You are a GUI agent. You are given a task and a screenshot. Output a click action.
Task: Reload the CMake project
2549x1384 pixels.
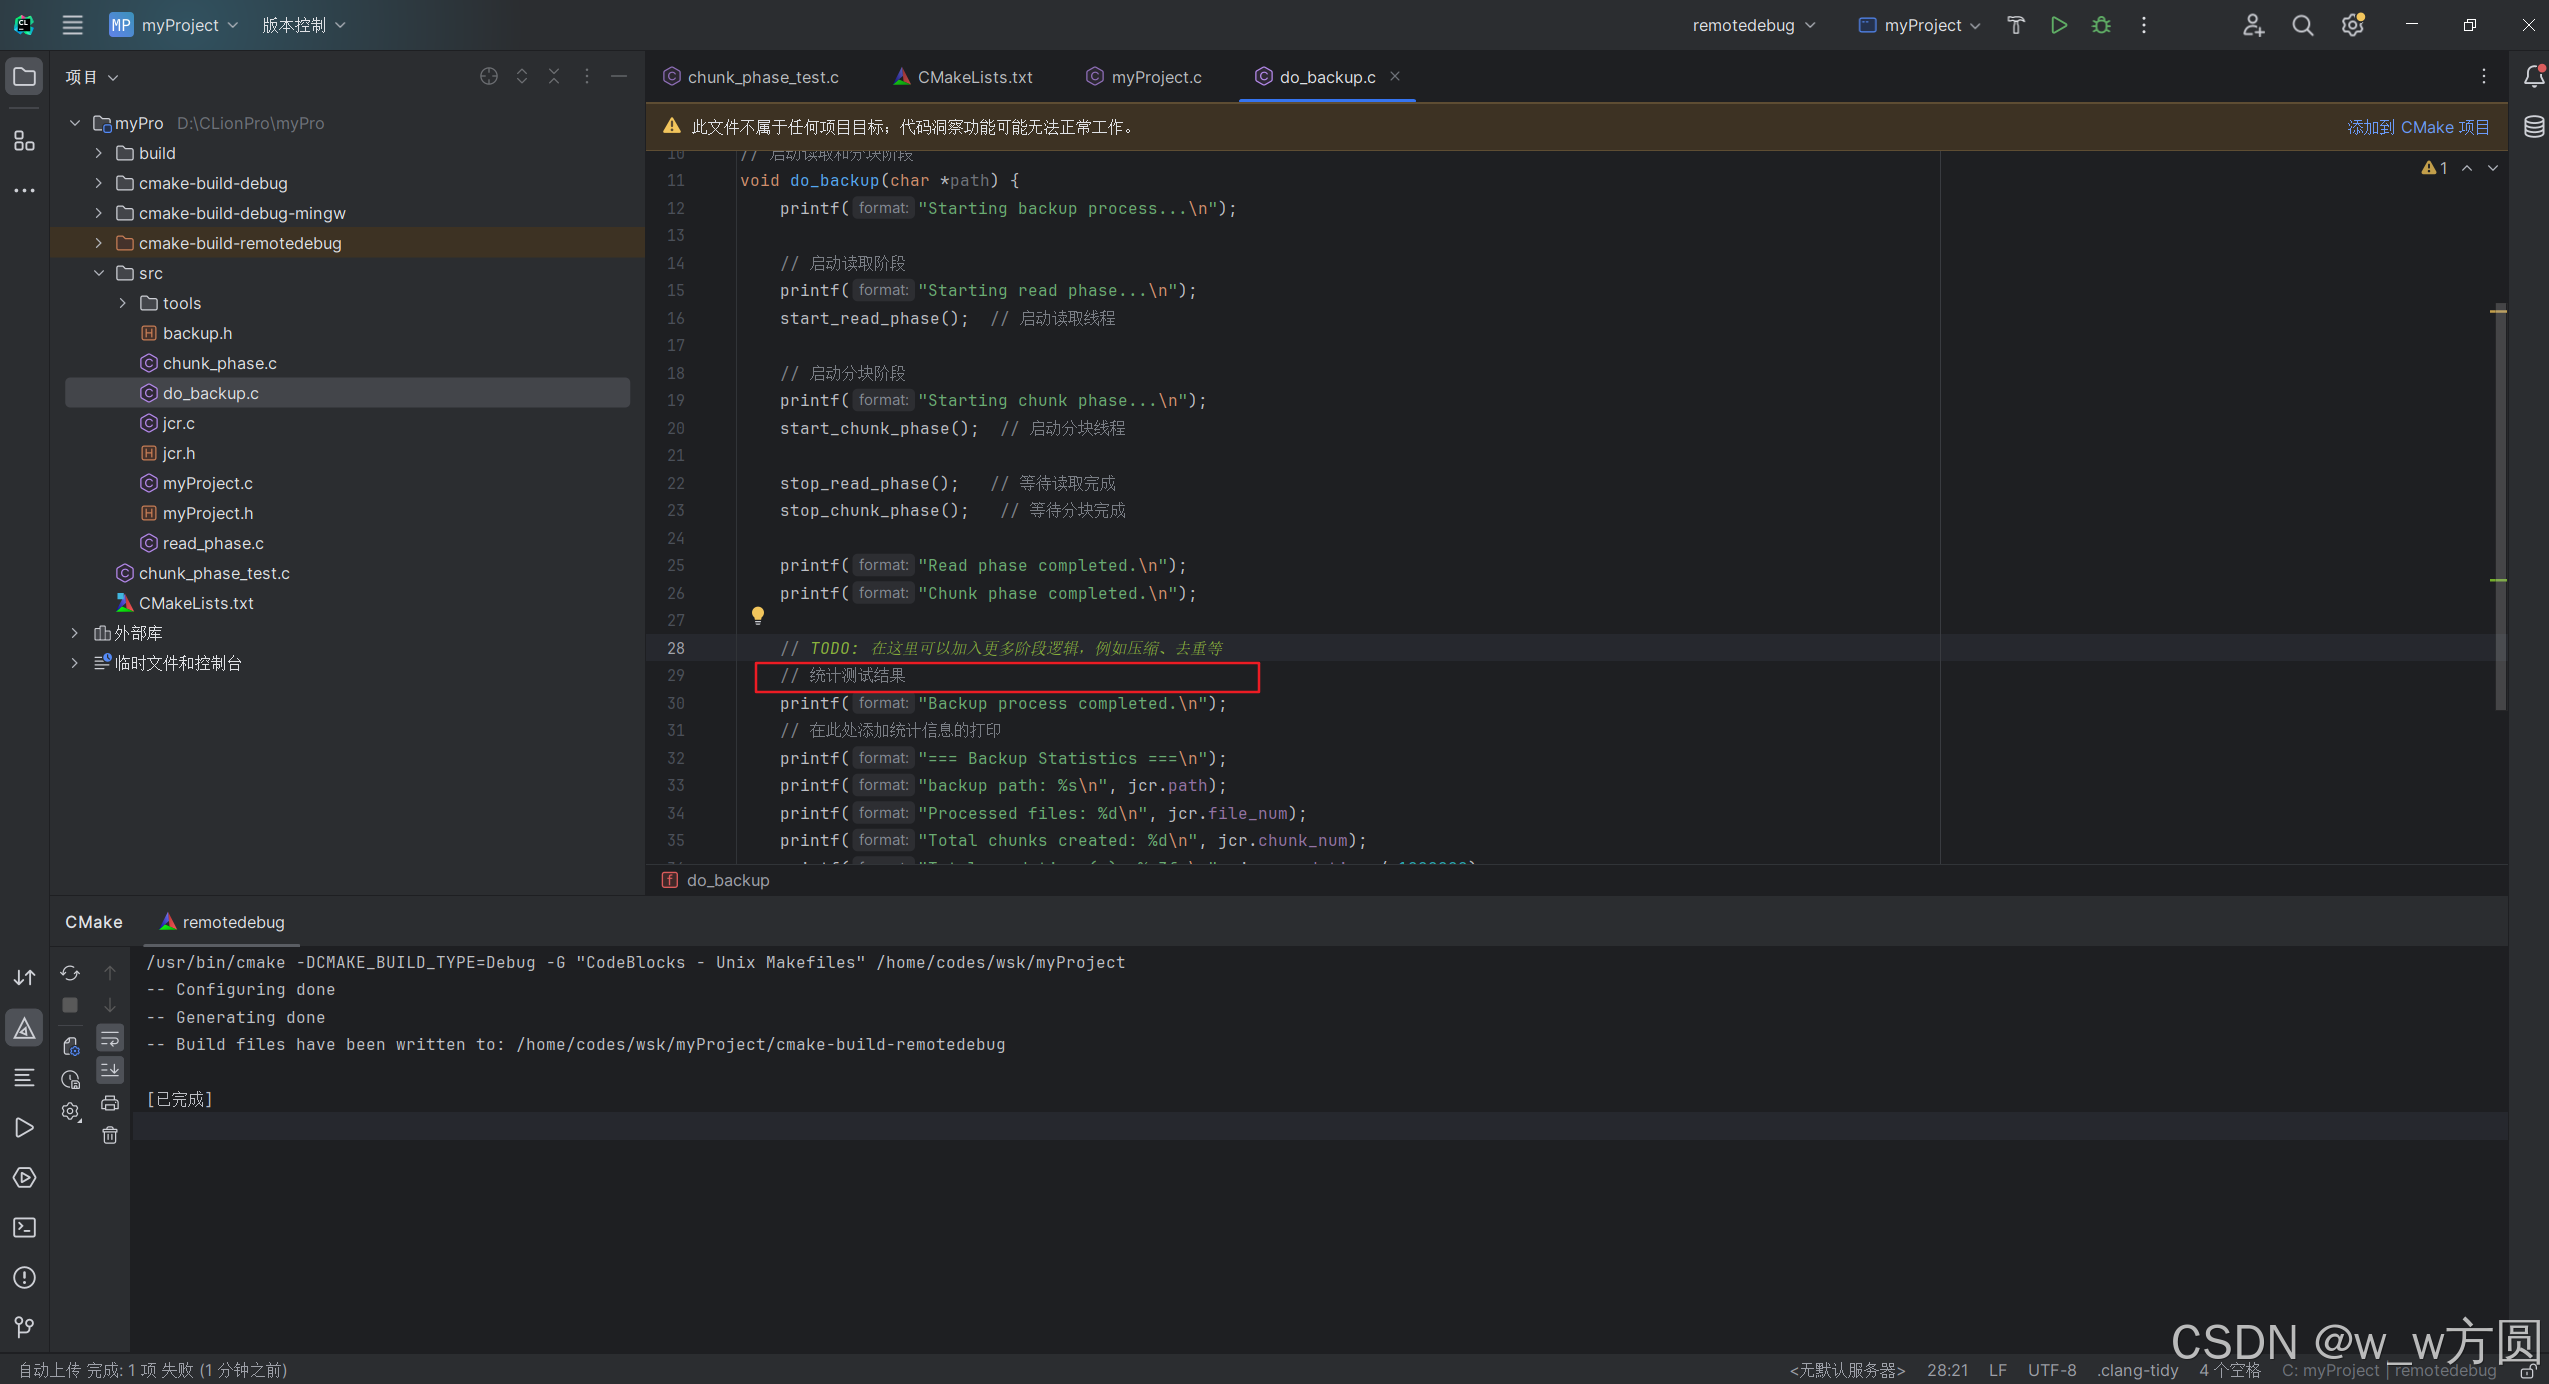(70, 973)
